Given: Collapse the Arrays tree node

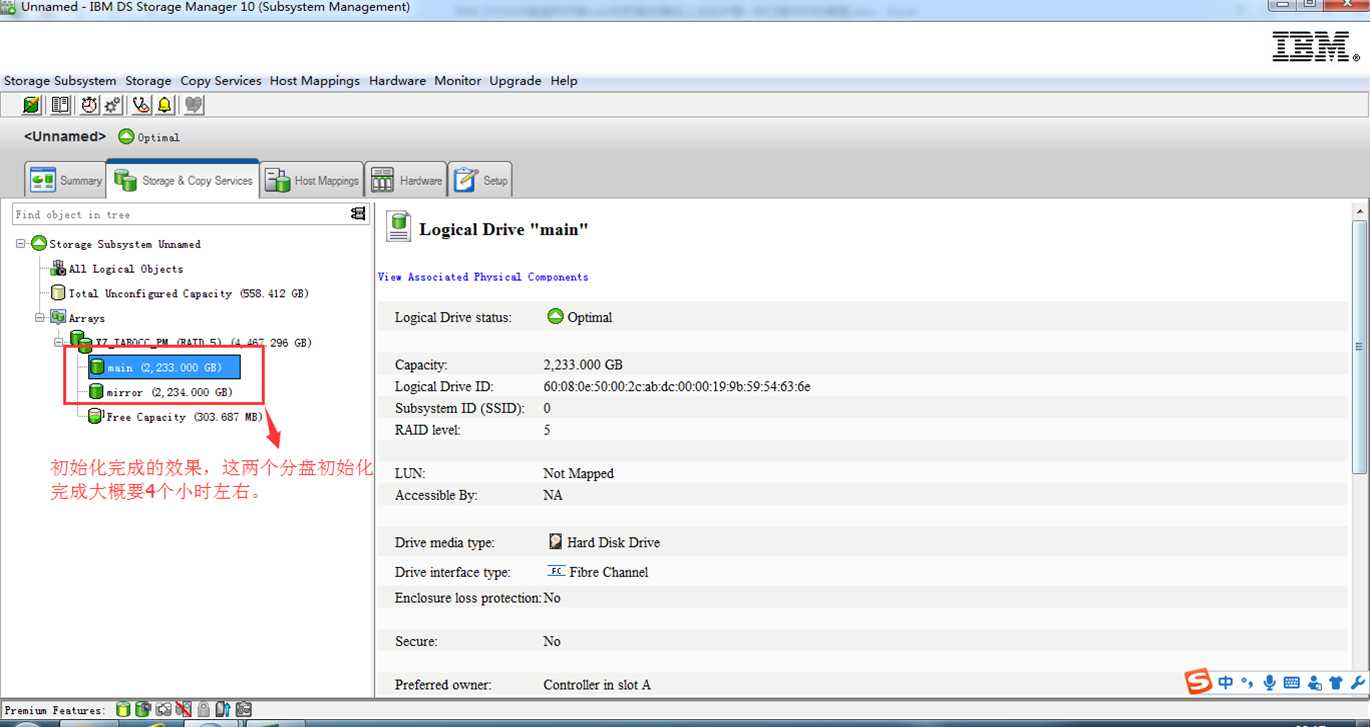Looking at the screenshot, I should 40,317.
